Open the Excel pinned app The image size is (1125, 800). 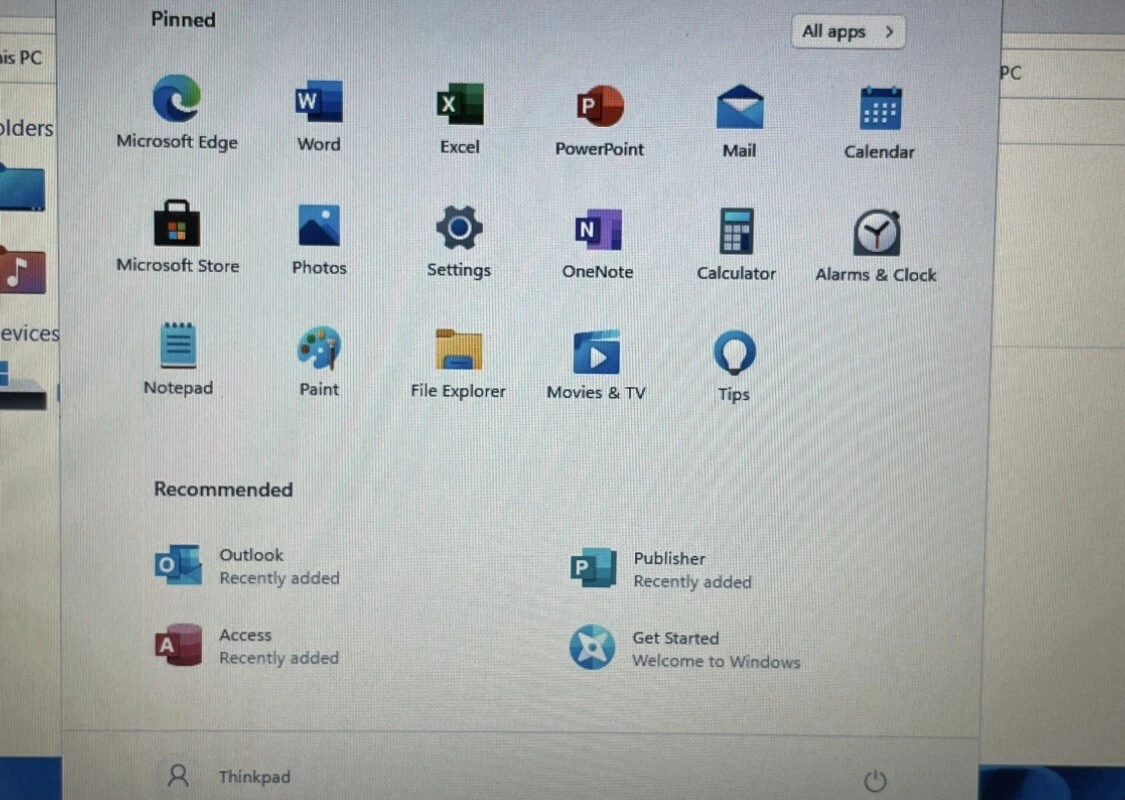click(x=460, y=117)
